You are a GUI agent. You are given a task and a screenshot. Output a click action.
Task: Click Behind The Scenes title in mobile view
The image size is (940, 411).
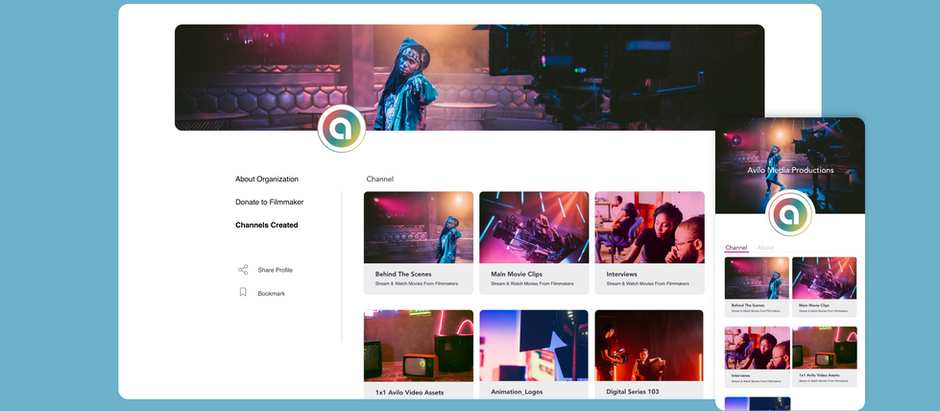747,306
